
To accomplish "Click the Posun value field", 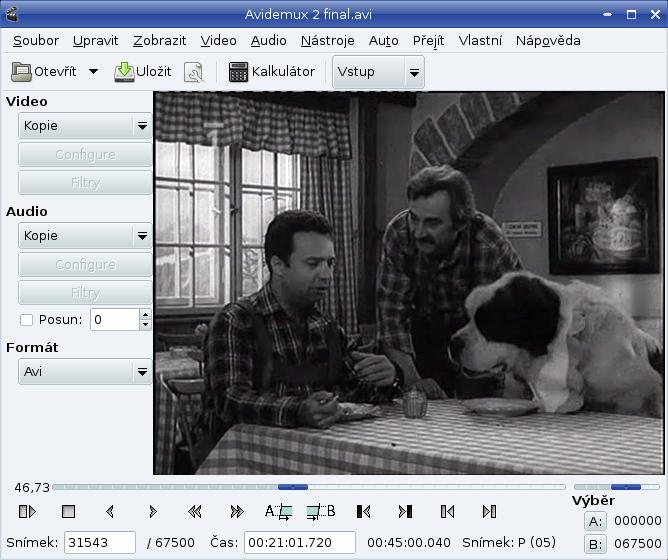I will [x=115, y=320].
